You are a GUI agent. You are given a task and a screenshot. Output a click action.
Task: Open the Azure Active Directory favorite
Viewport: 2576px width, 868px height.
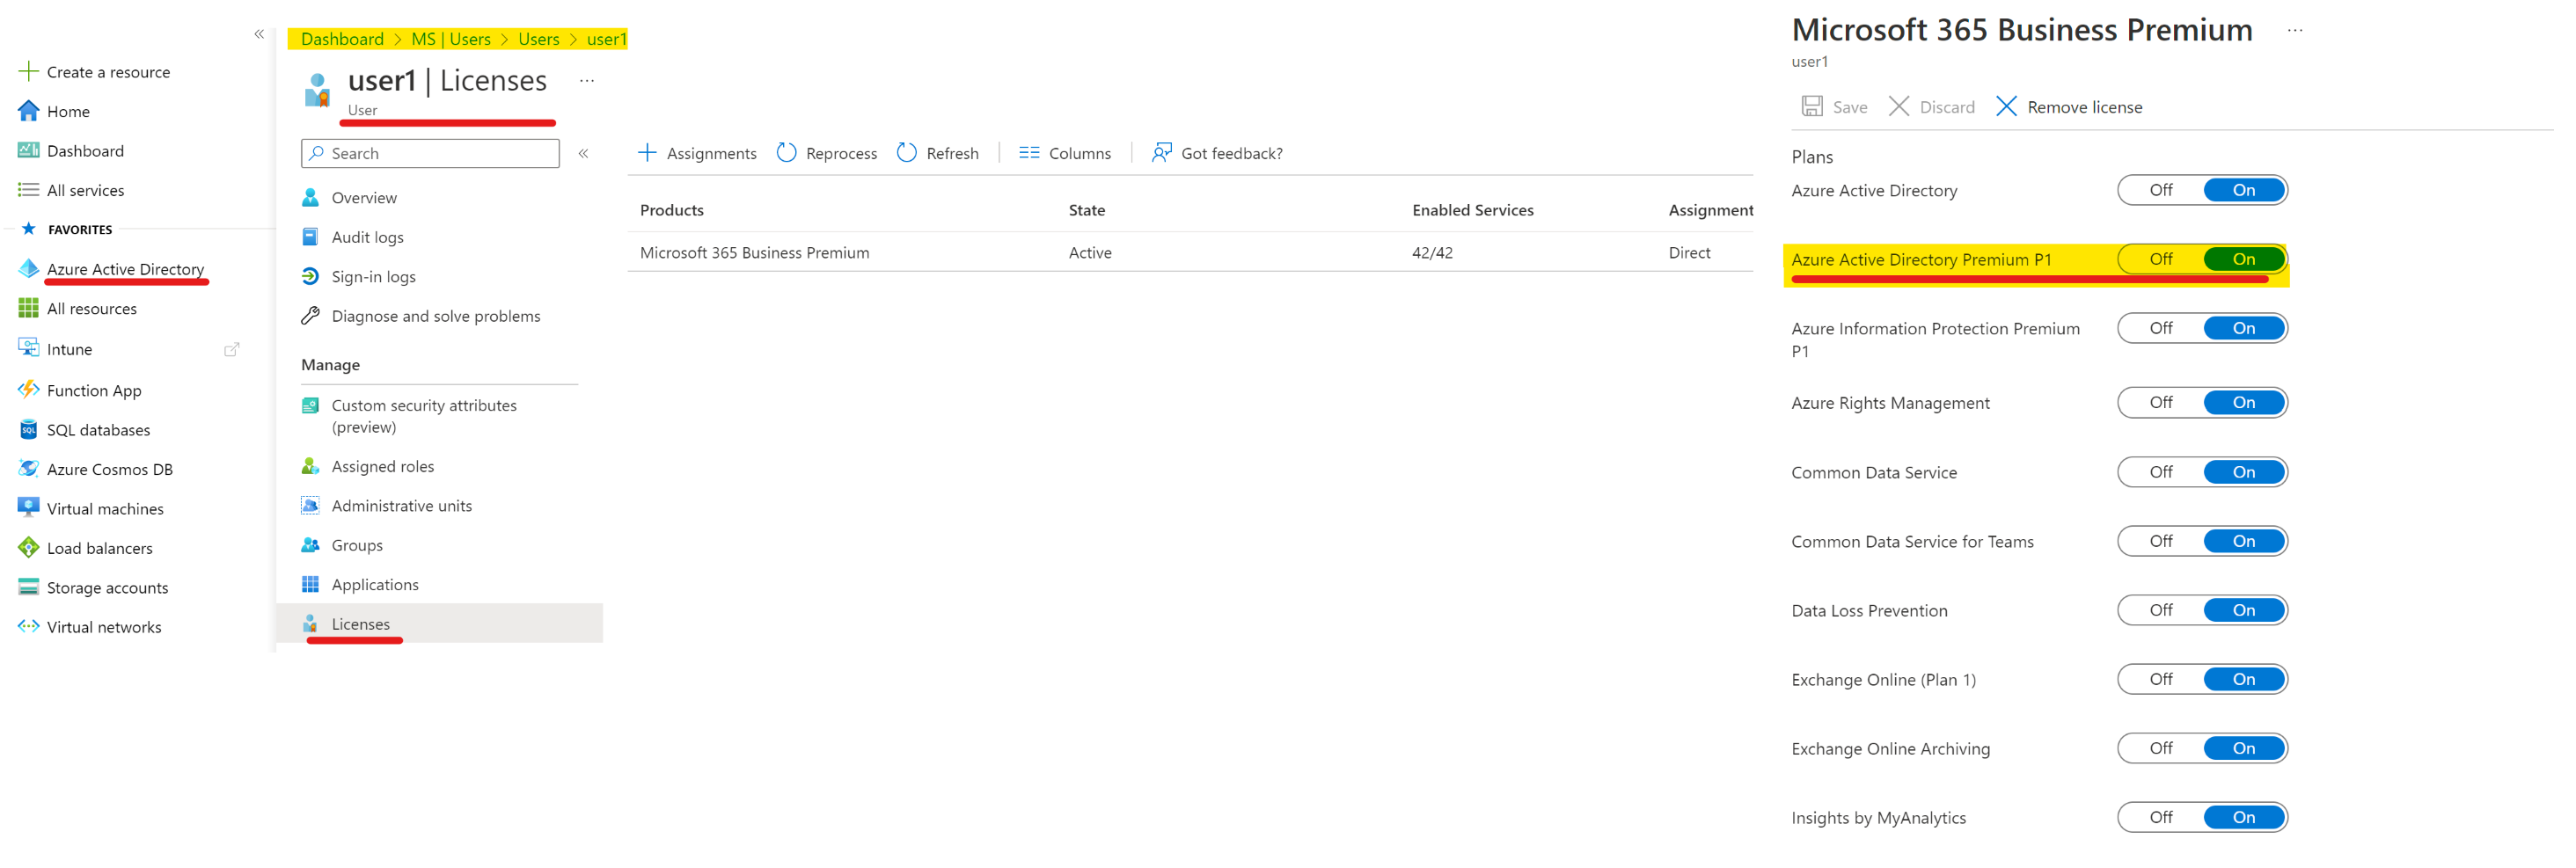point(125,269)
